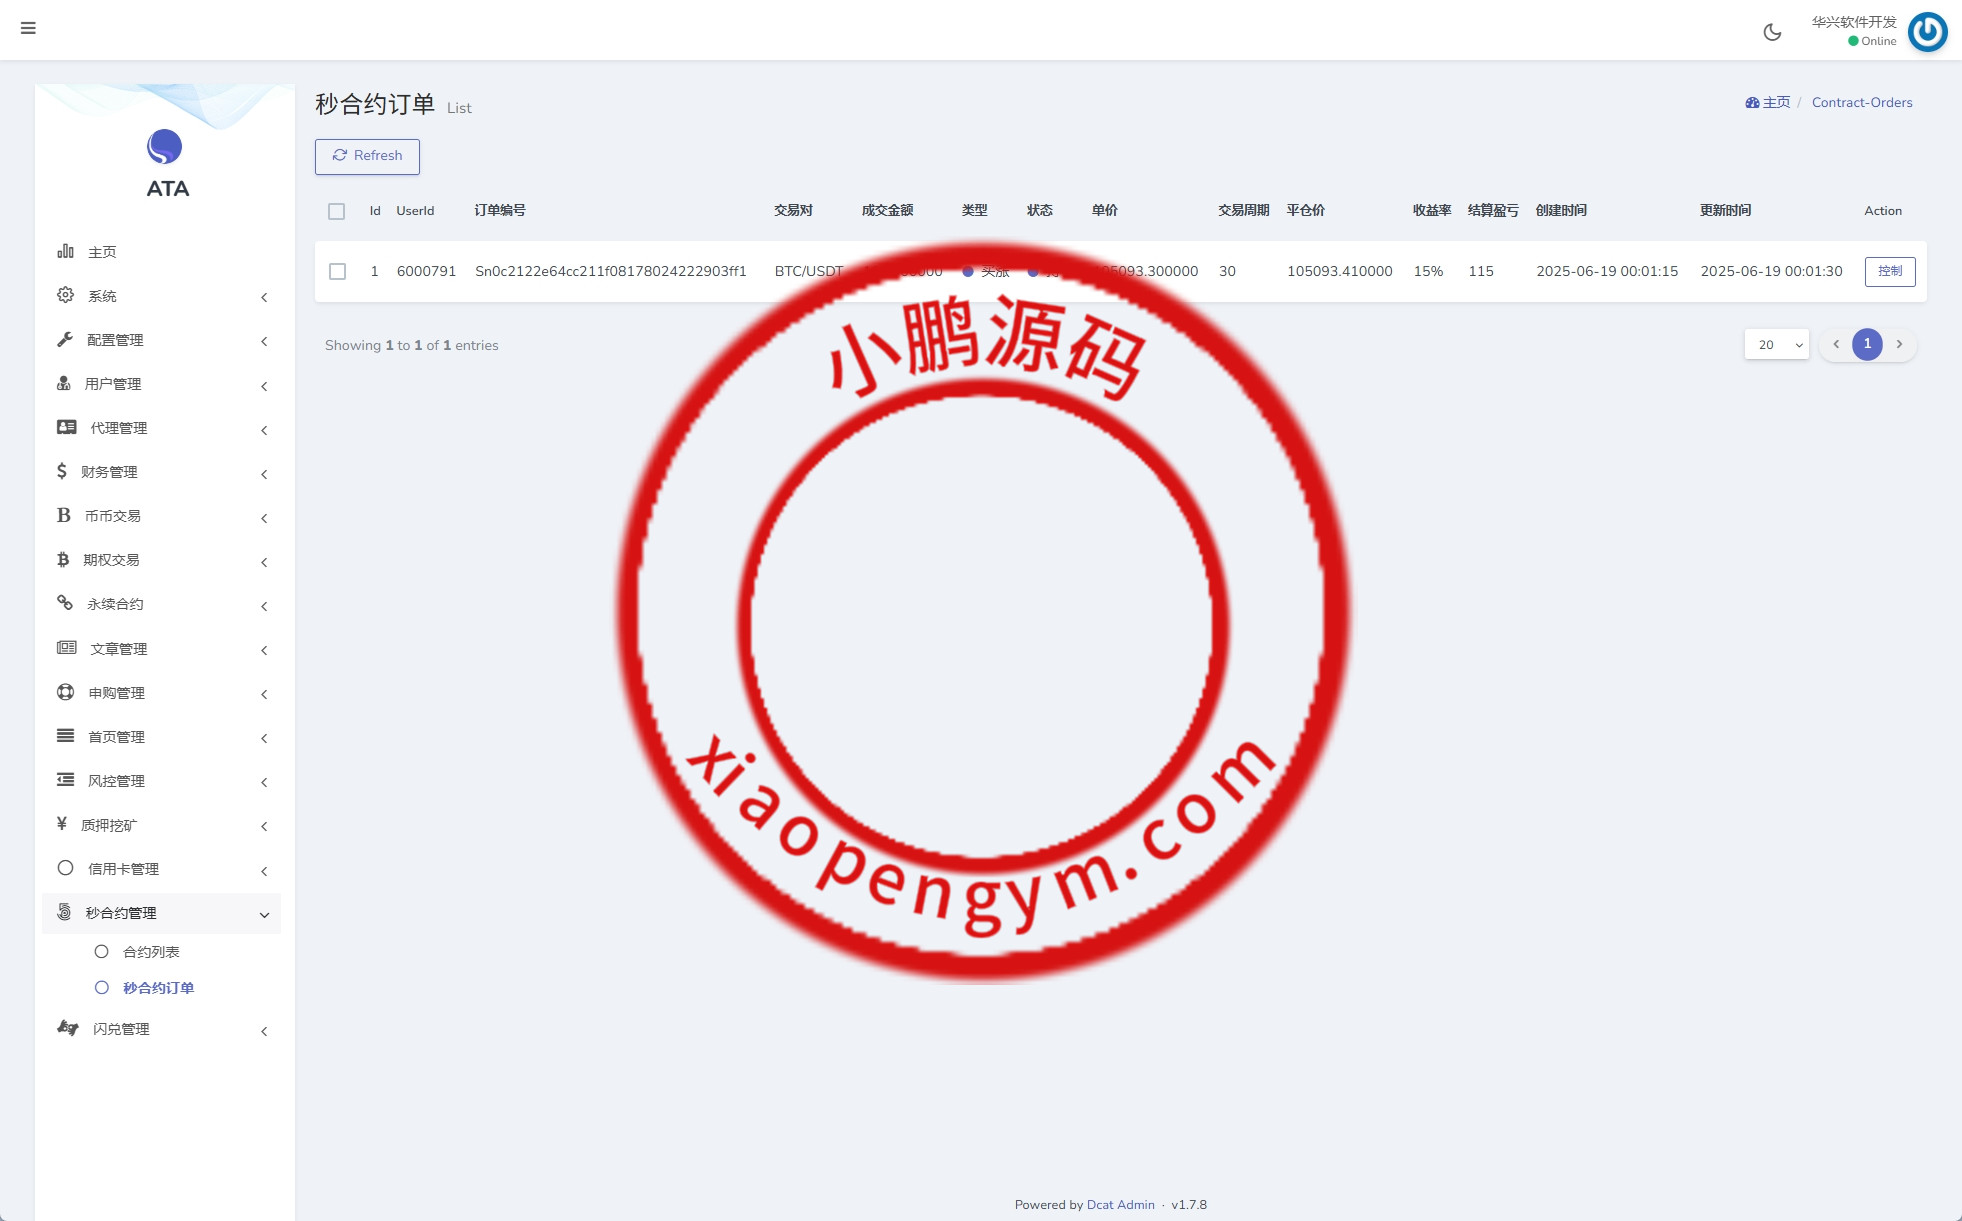The height and width of the screenshot is (1221, 1962).
Task: Click the Refresh button
Action: [x=367, y=156]
